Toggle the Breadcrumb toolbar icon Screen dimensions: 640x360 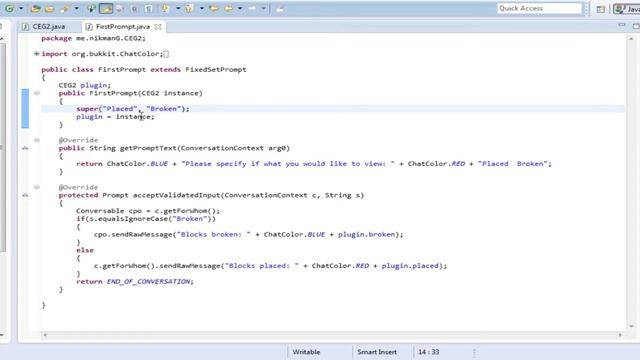[92, 8]
